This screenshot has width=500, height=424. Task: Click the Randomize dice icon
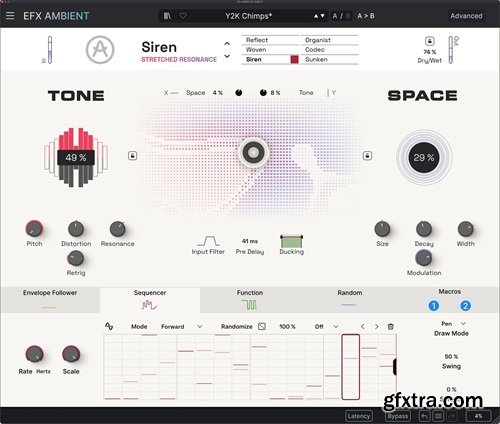tap(262, 326)
